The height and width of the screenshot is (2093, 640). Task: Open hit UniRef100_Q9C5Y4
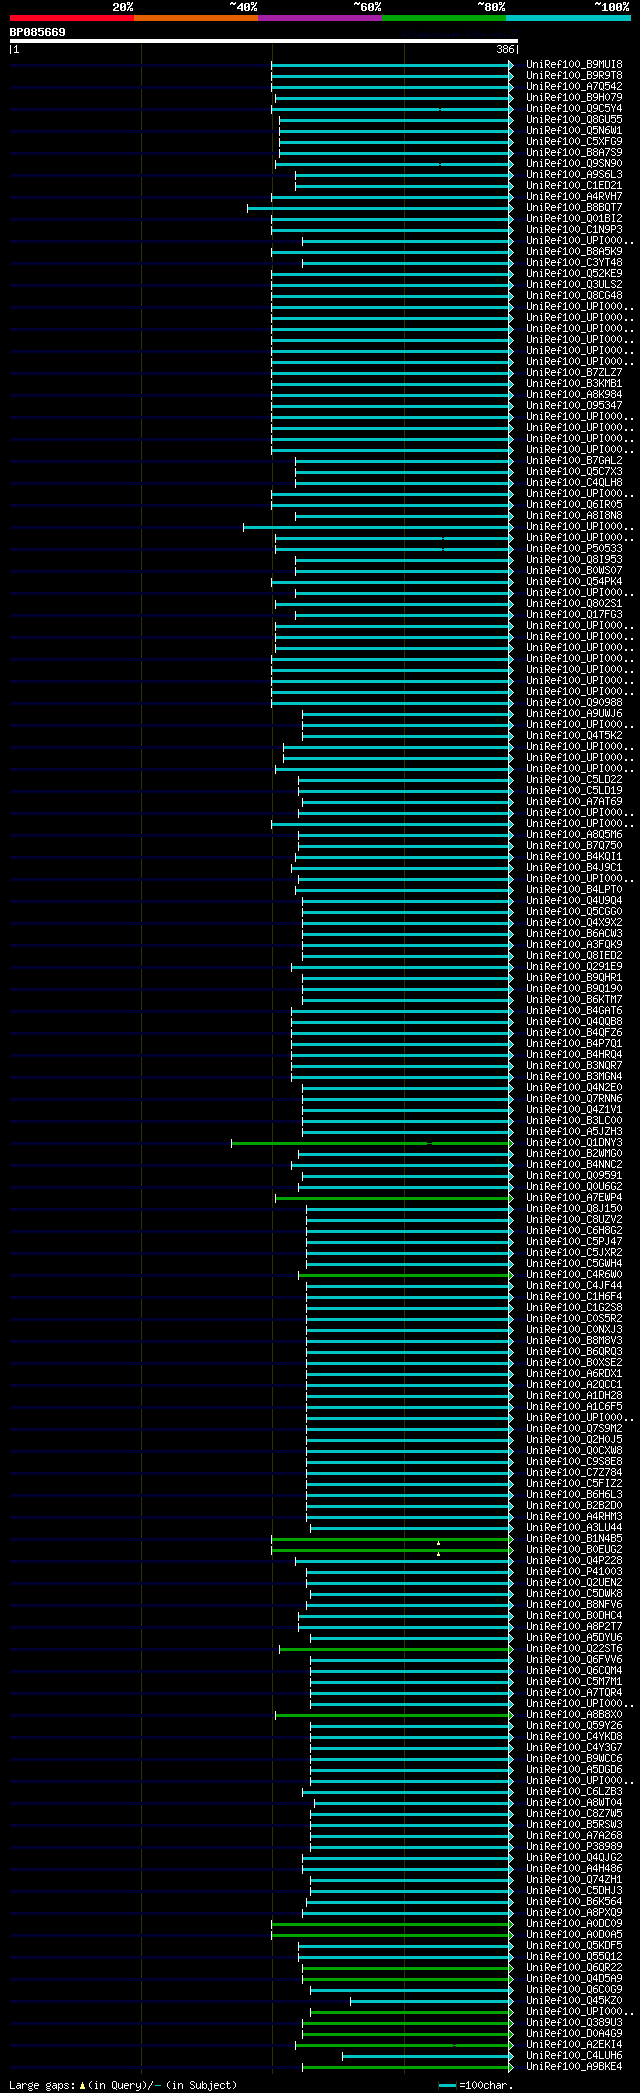click(x=574, y=109)
